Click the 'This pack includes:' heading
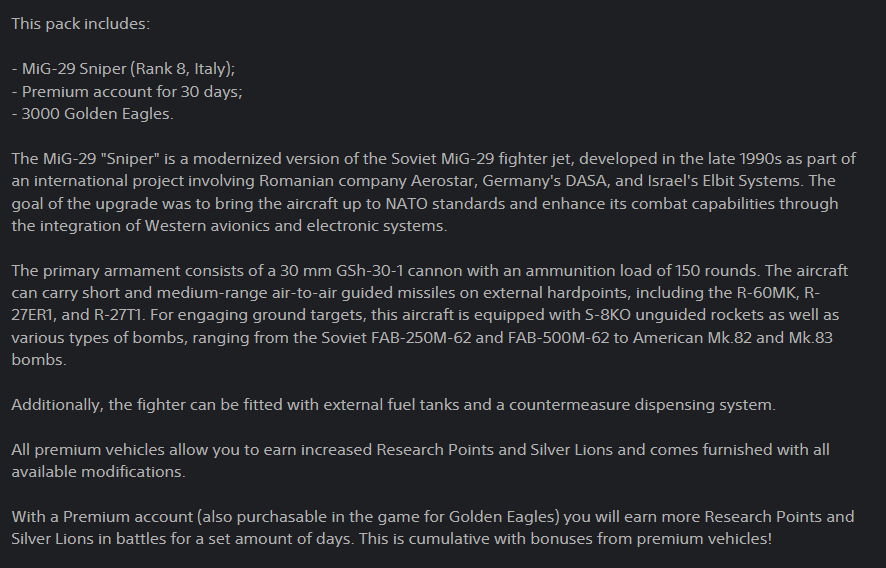The image size is (886, 568). [x=80, y=24]
